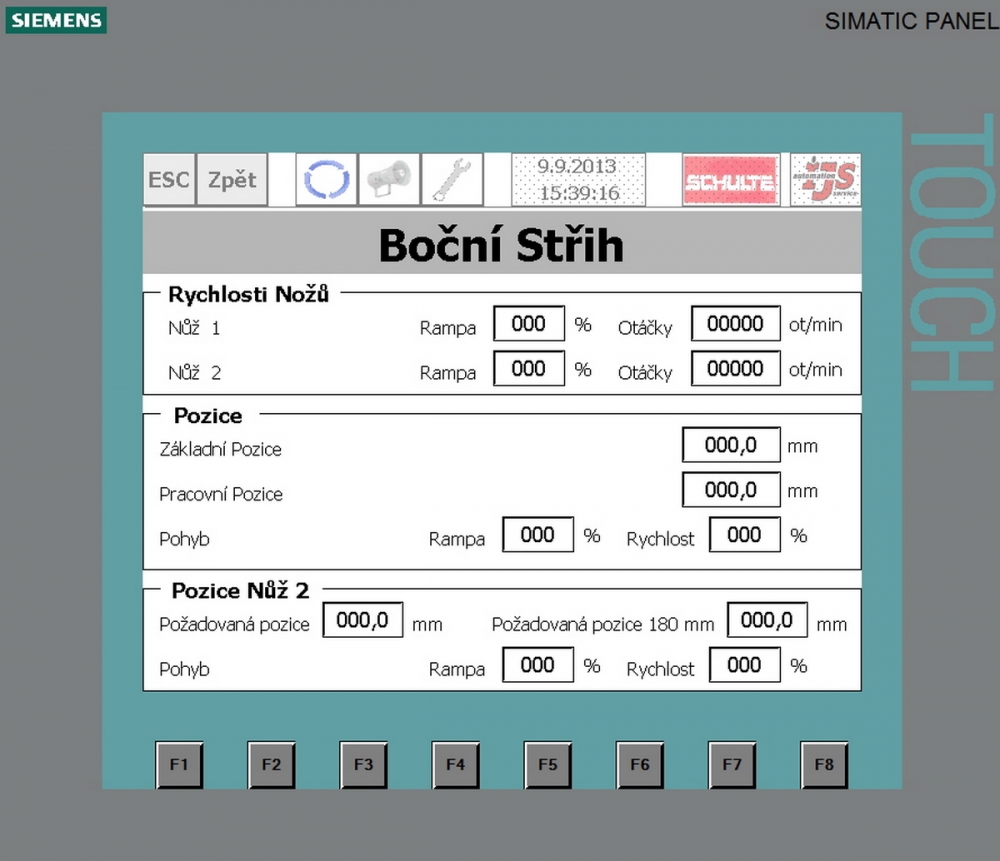Edit Požadovaná pozice 180 mm field
Screen dimensions: 1000x861
tap(766, 620)
